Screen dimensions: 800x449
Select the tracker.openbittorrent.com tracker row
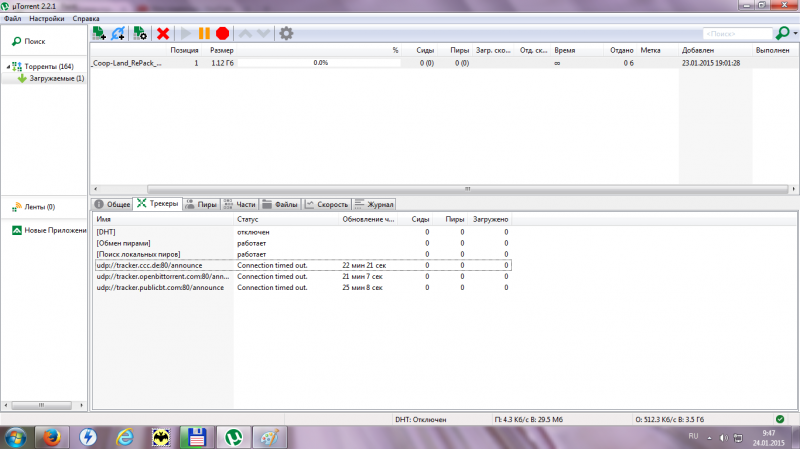point(303,277)
